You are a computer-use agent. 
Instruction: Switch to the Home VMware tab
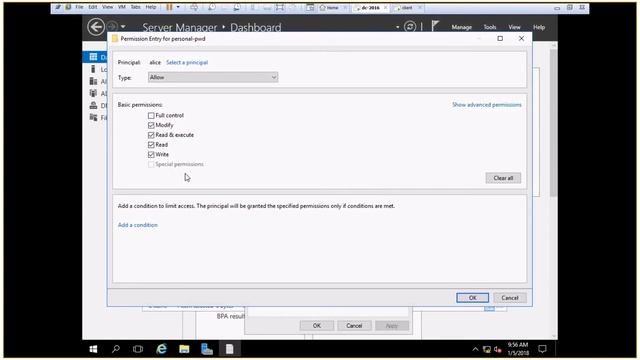(x=333, y=8)
